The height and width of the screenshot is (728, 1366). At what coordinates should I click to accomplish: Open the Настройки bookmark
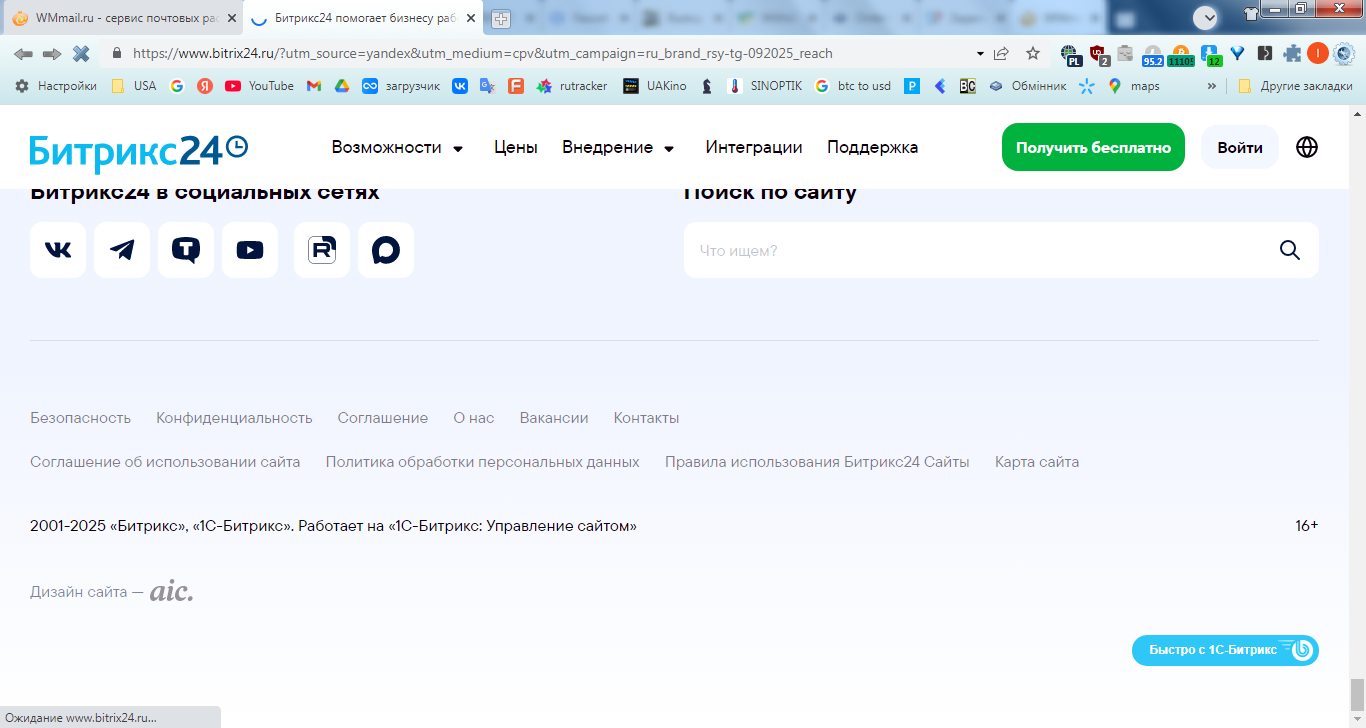(x=56, y=86)
